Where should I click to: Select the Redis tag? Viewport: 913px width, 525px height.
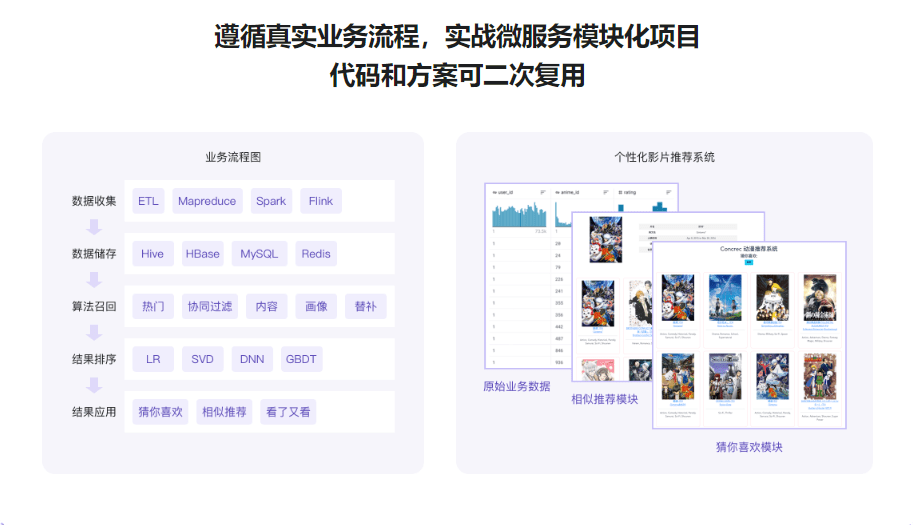pyautogui.click(x=316, y=254)
